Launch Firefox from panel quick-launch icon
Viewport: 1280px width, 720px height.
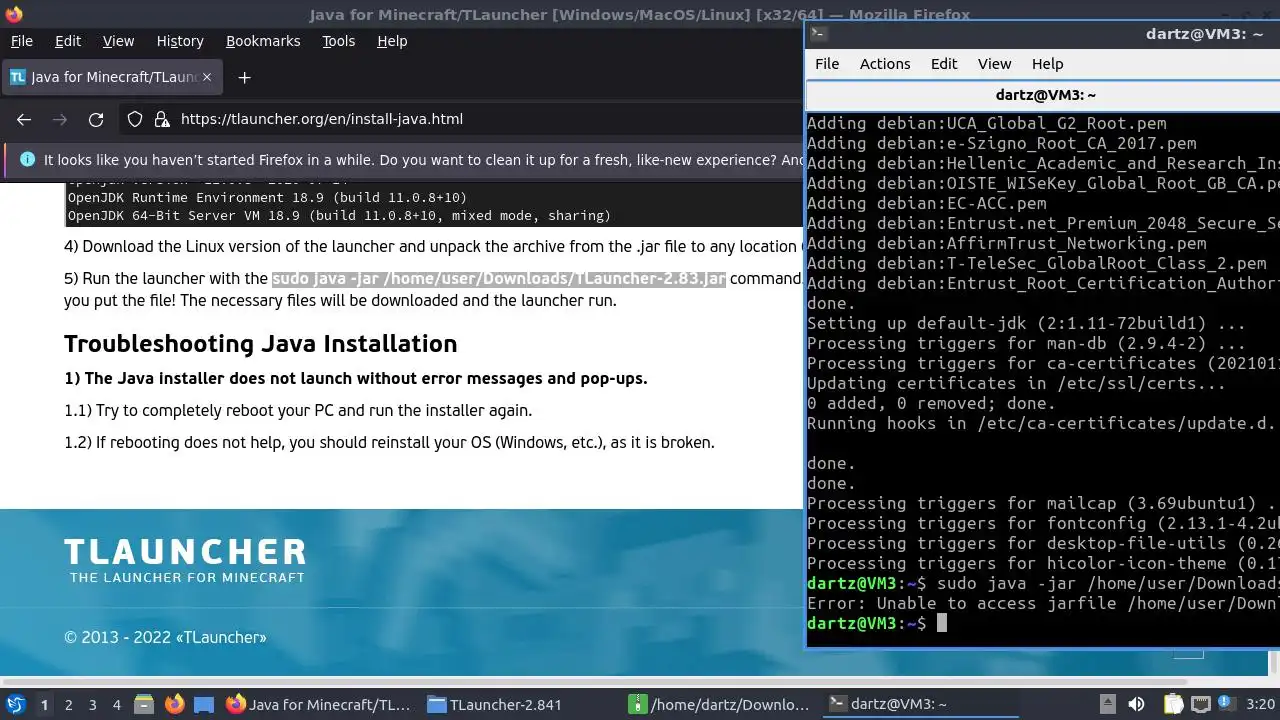[x=174, y=704]
